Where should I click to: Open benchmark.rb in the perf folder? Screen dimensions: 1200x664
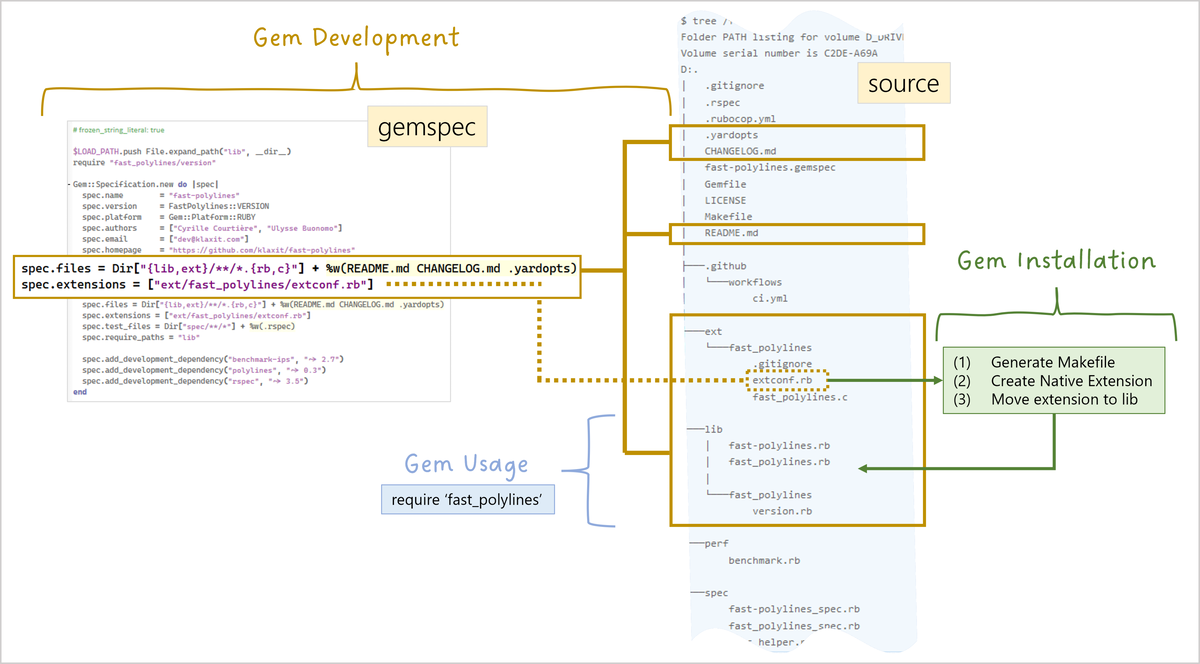click(764, 560)
